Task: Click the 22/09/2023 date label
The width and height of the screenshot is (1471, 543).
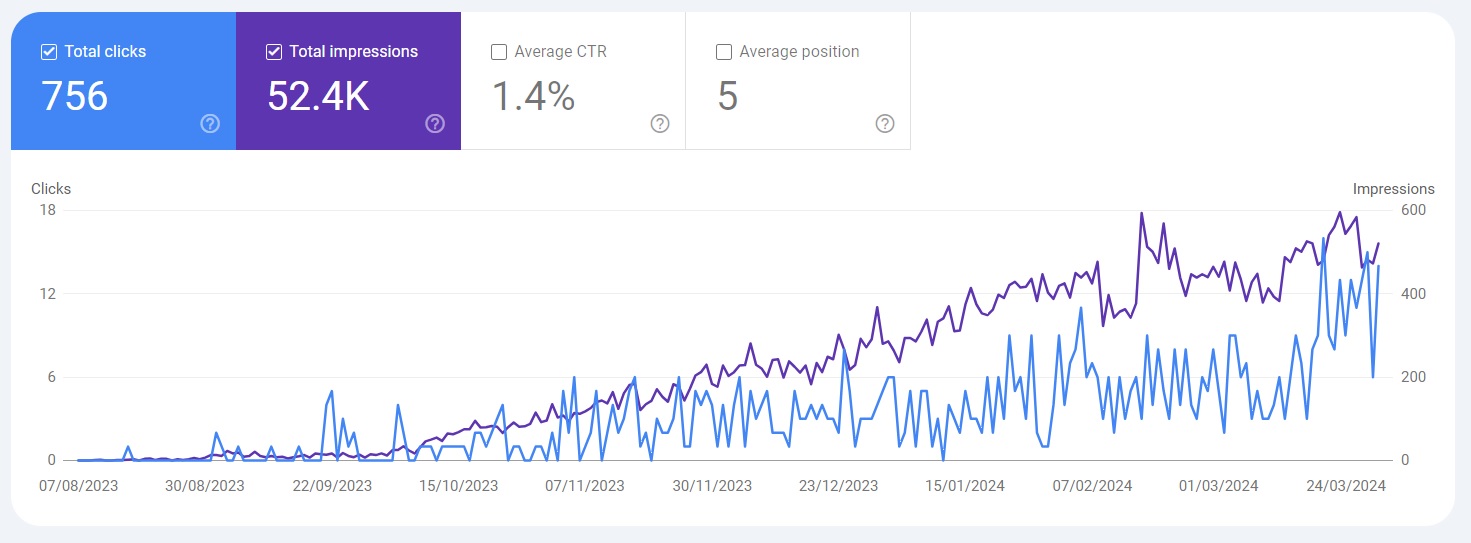Action: (331, 486)
